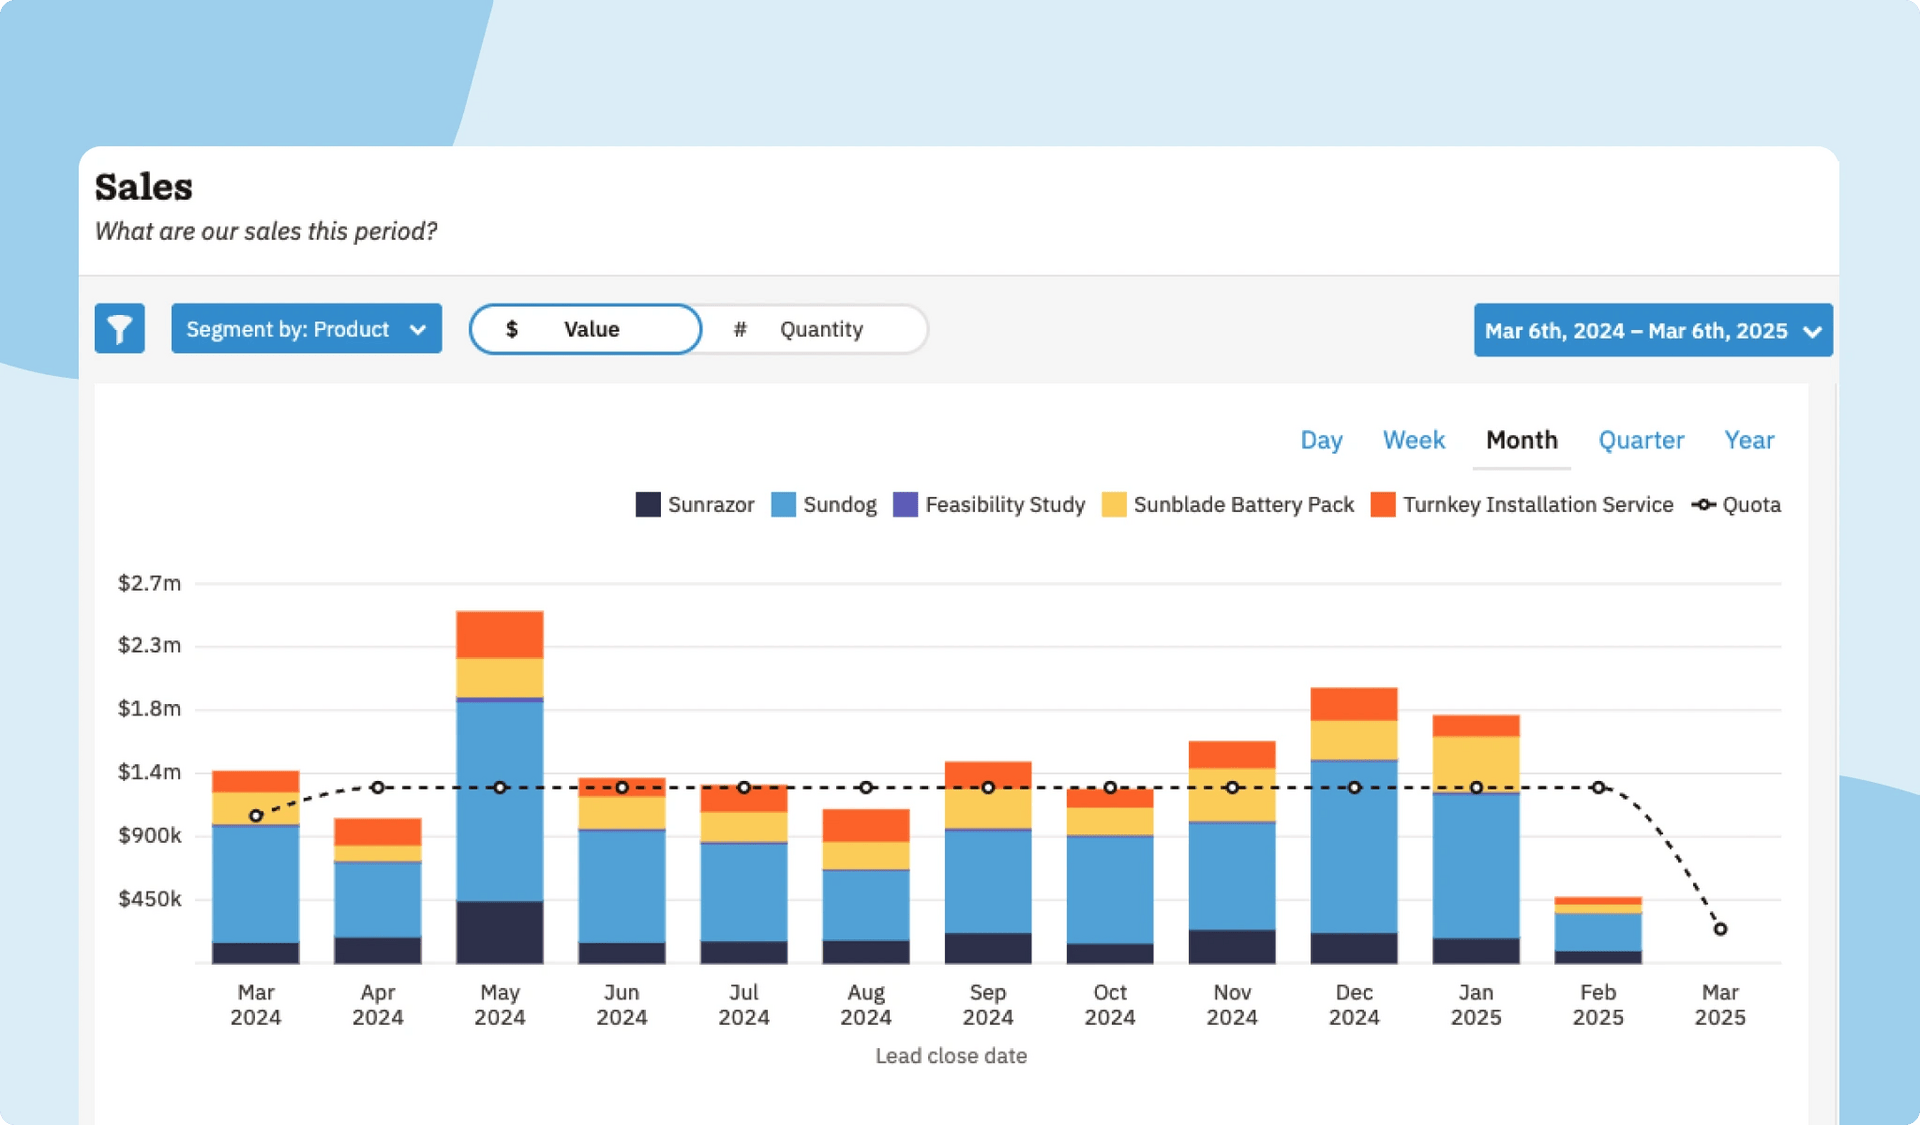Click the Sunblade Battery Pack yellow color swatch

[1112, 505]
